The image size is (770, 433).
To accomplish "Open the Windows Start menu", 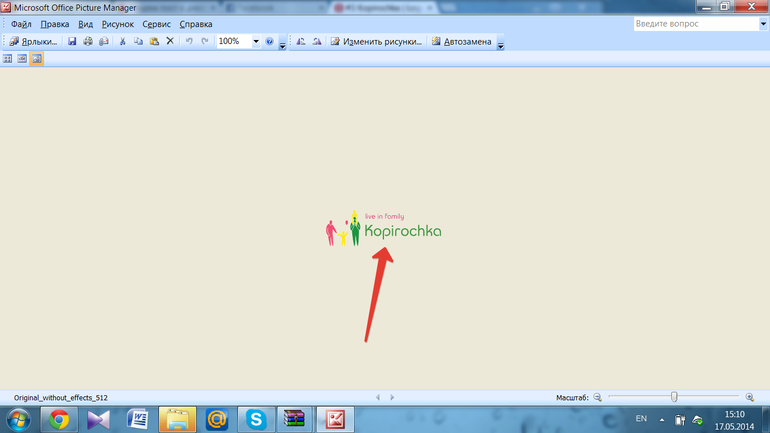I will coord(18,420).
